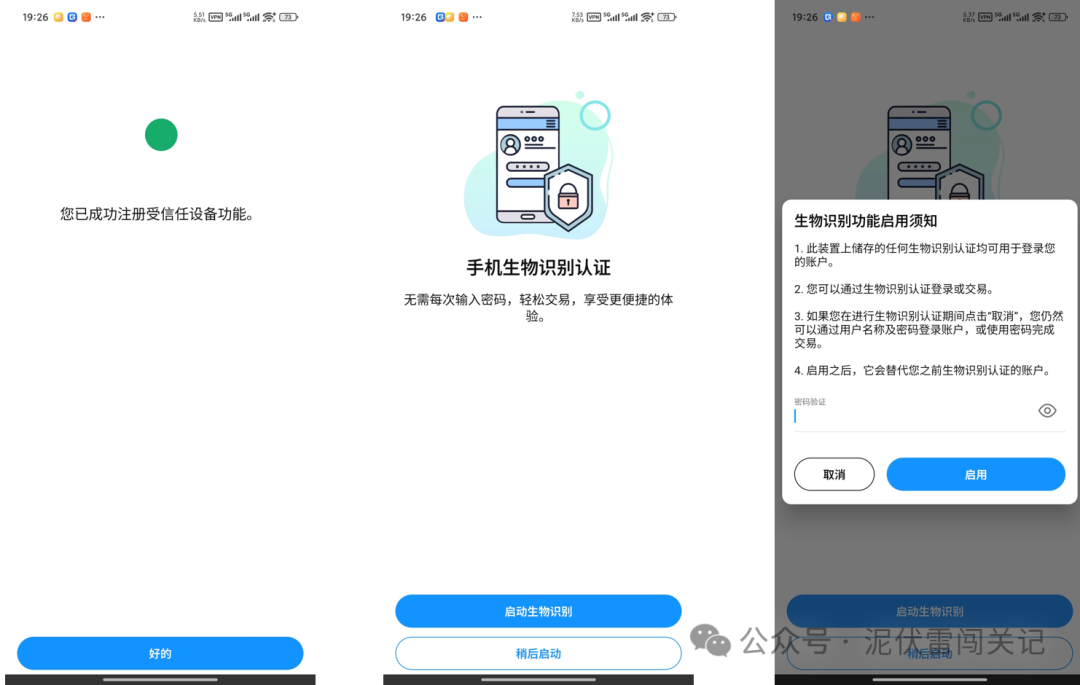Tap the 5G signal strength icon
This screenshot has height=685, width=1080.
tap(234, 17)
